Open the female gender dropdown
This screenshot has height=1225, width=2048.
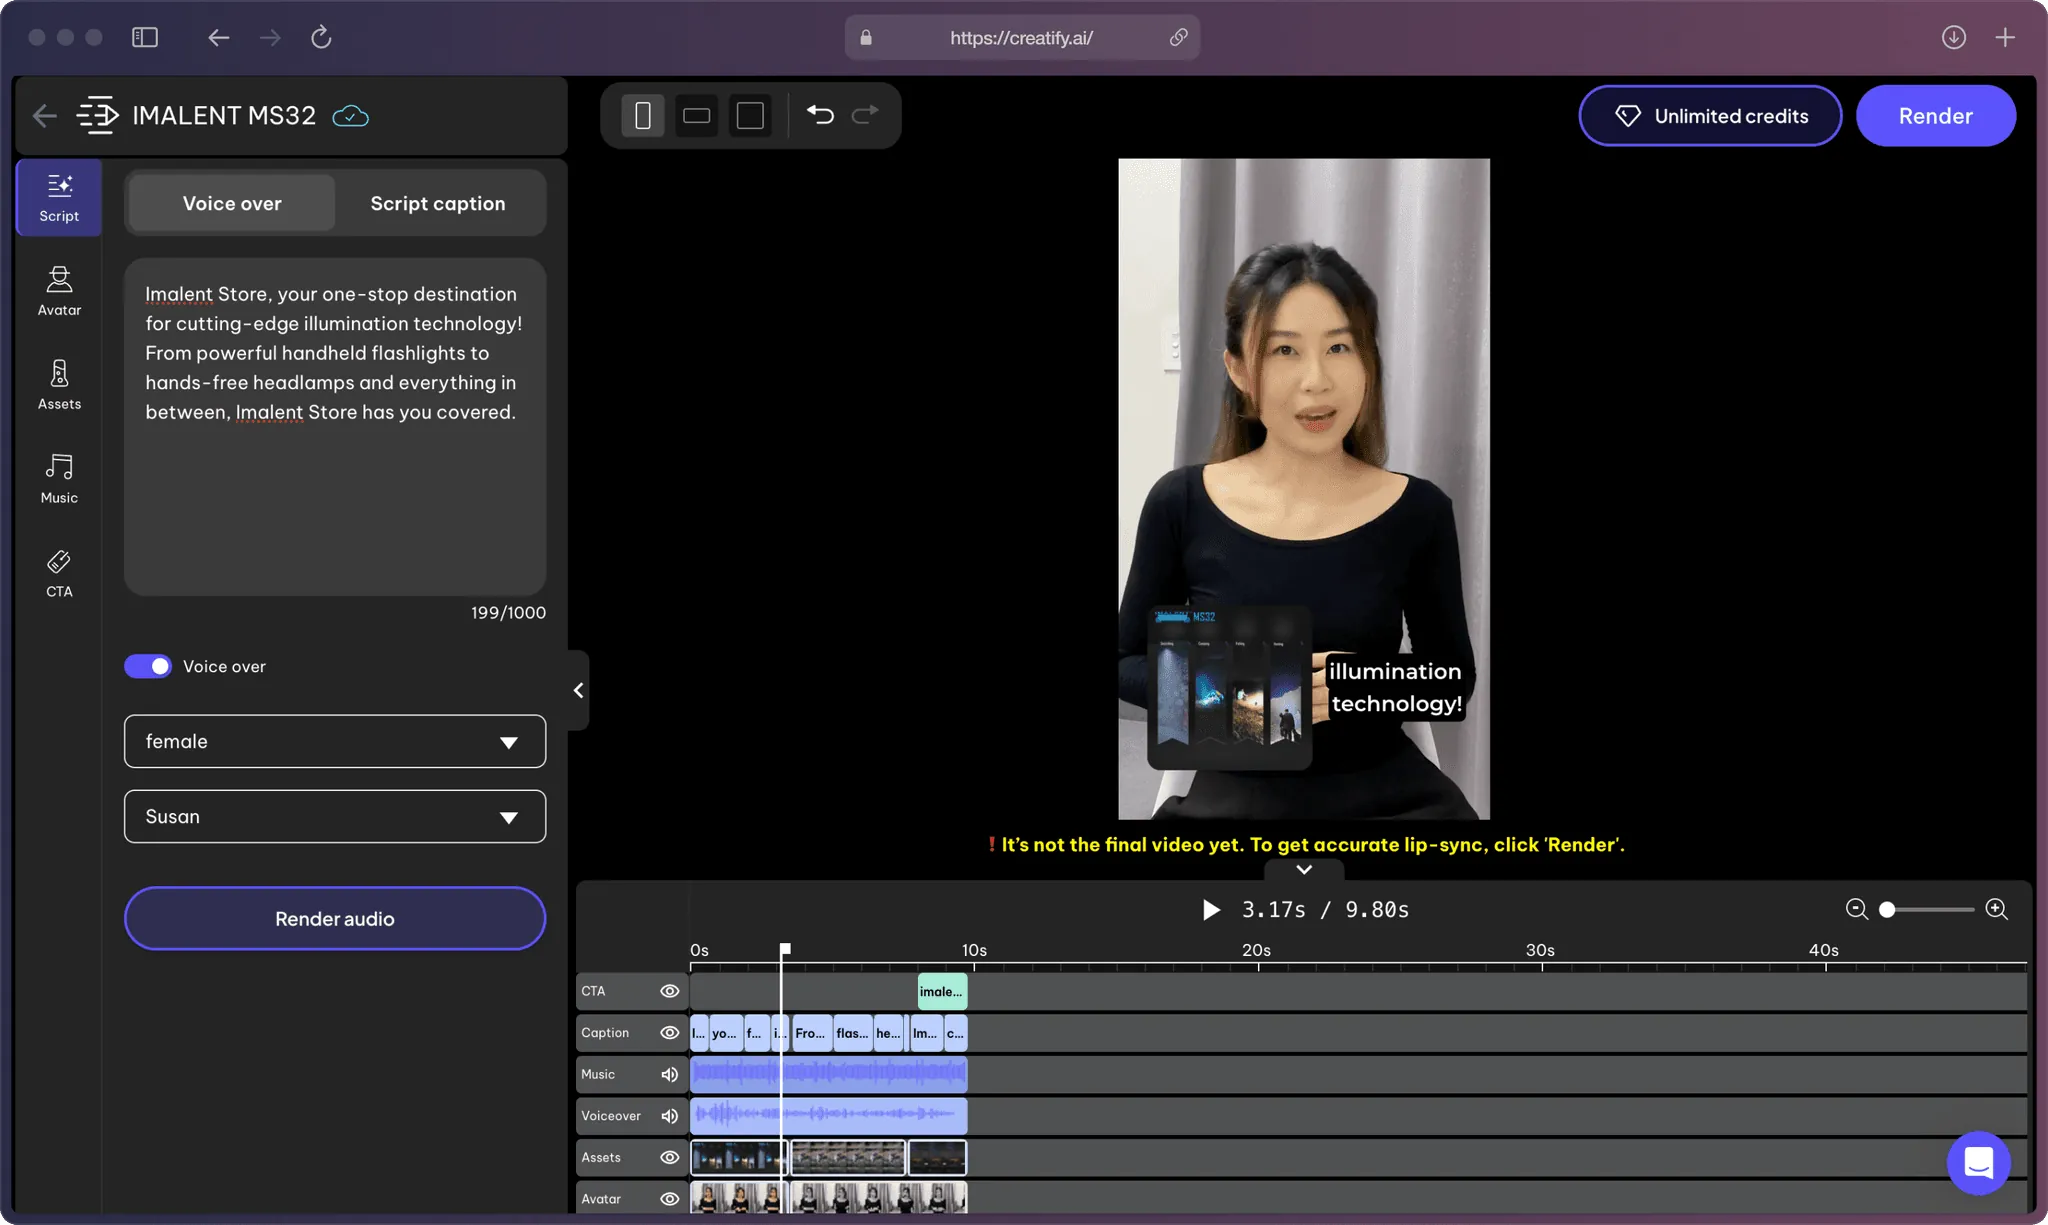coord(335,741)
